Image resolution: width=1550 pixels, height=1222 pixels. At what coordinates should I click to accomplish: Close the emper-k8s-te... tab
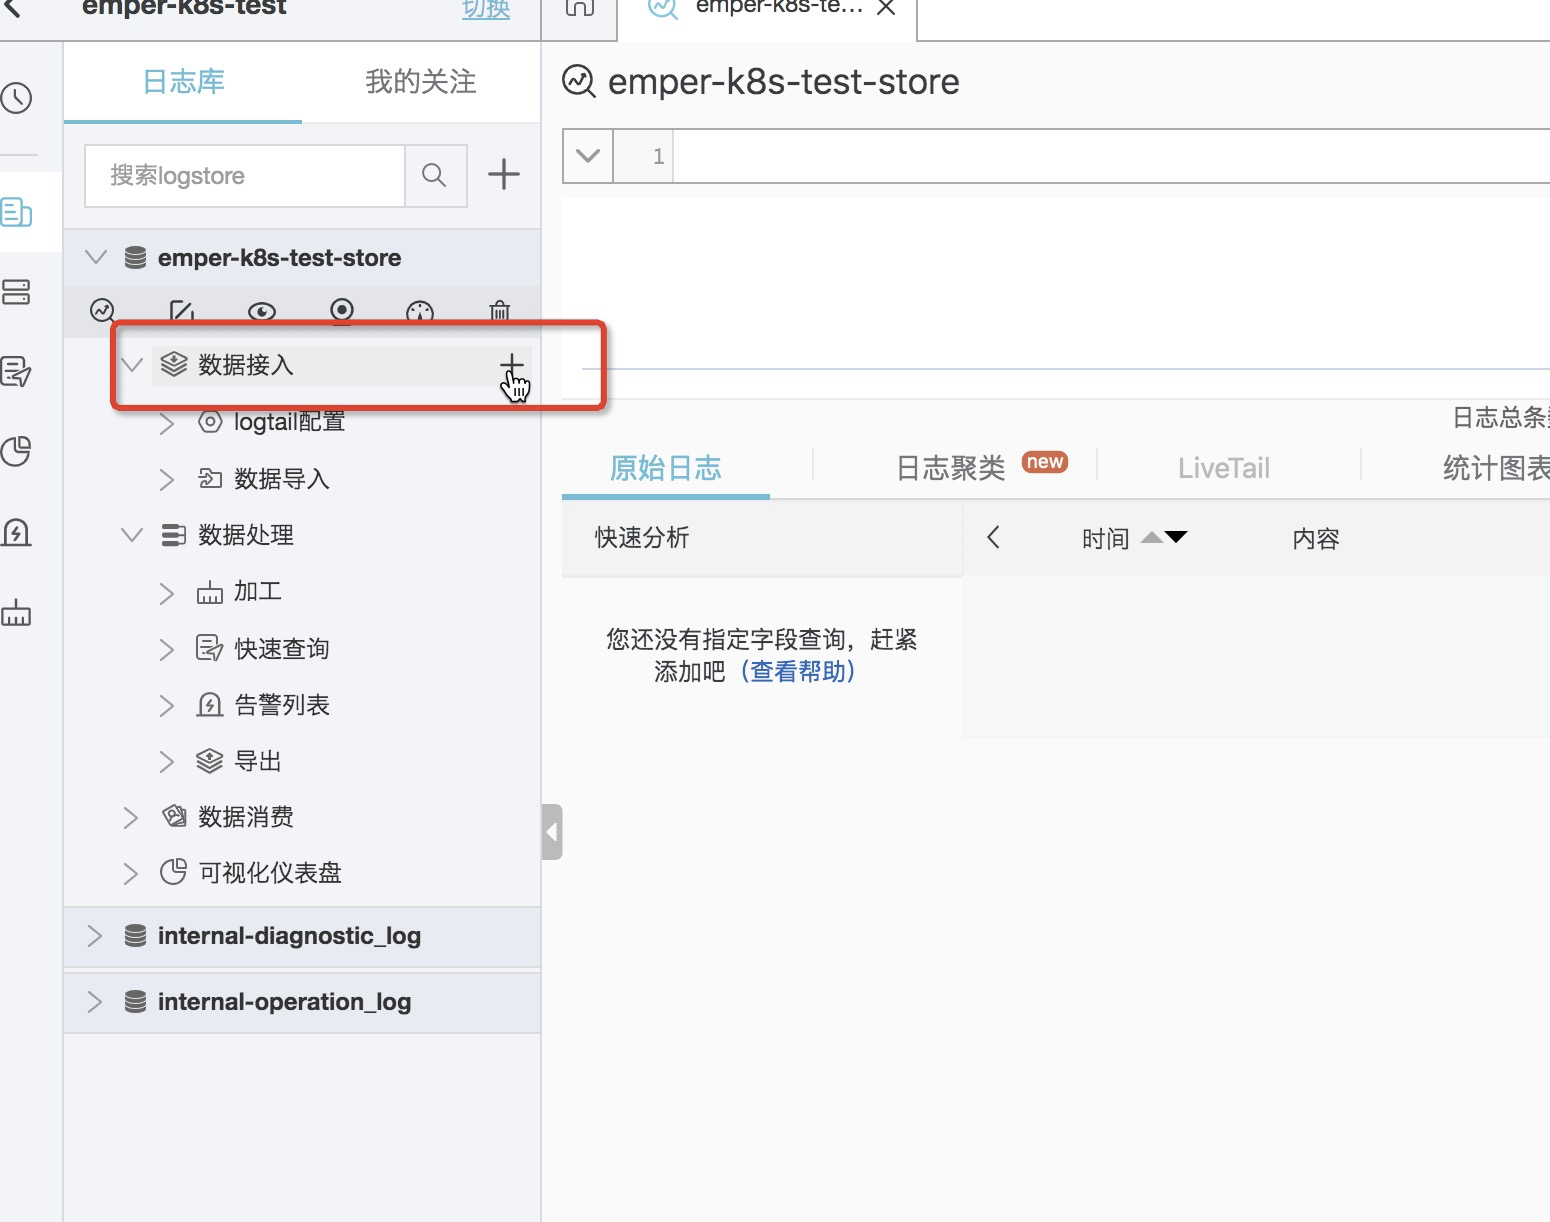pyautogui.click(x=886, y=8)
